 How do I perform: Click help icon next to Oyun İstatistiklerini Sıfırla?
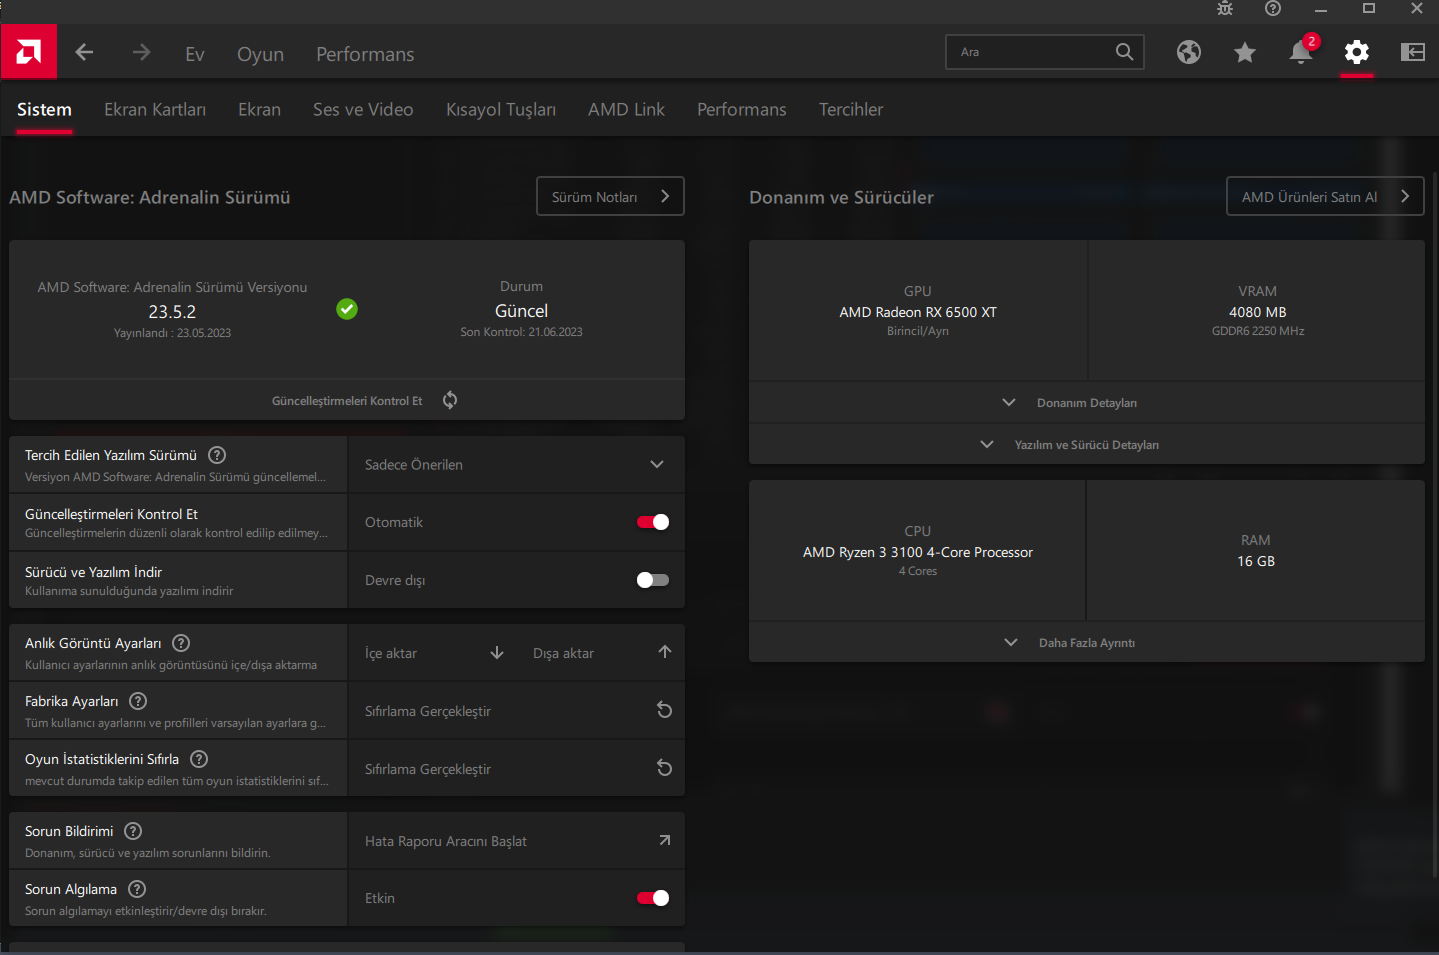coord(199,759)
